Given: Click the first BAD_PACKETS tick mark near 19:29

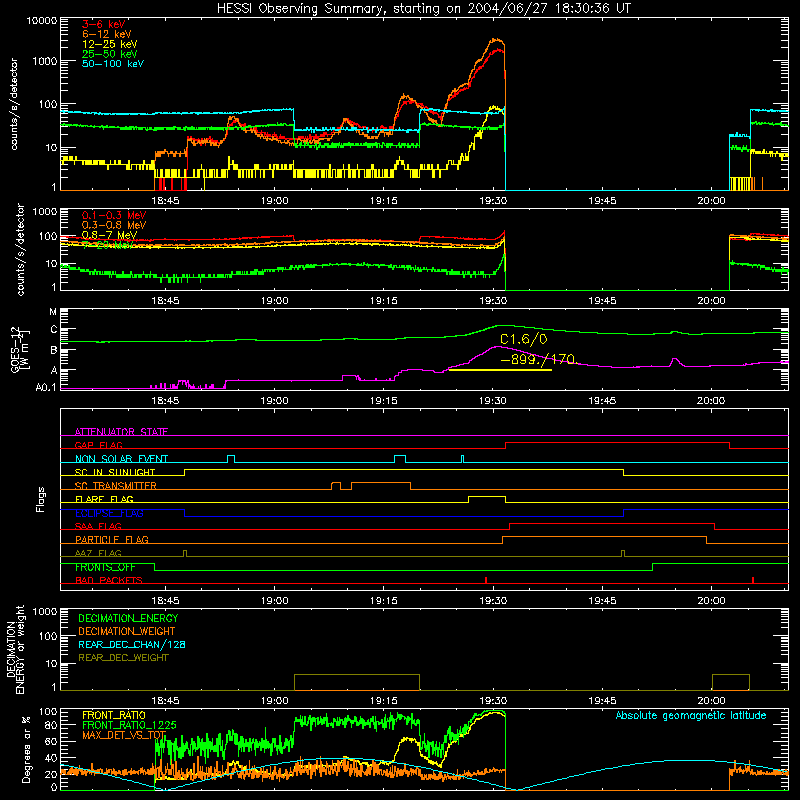Looking at the screenshot, I should [486, 580].
